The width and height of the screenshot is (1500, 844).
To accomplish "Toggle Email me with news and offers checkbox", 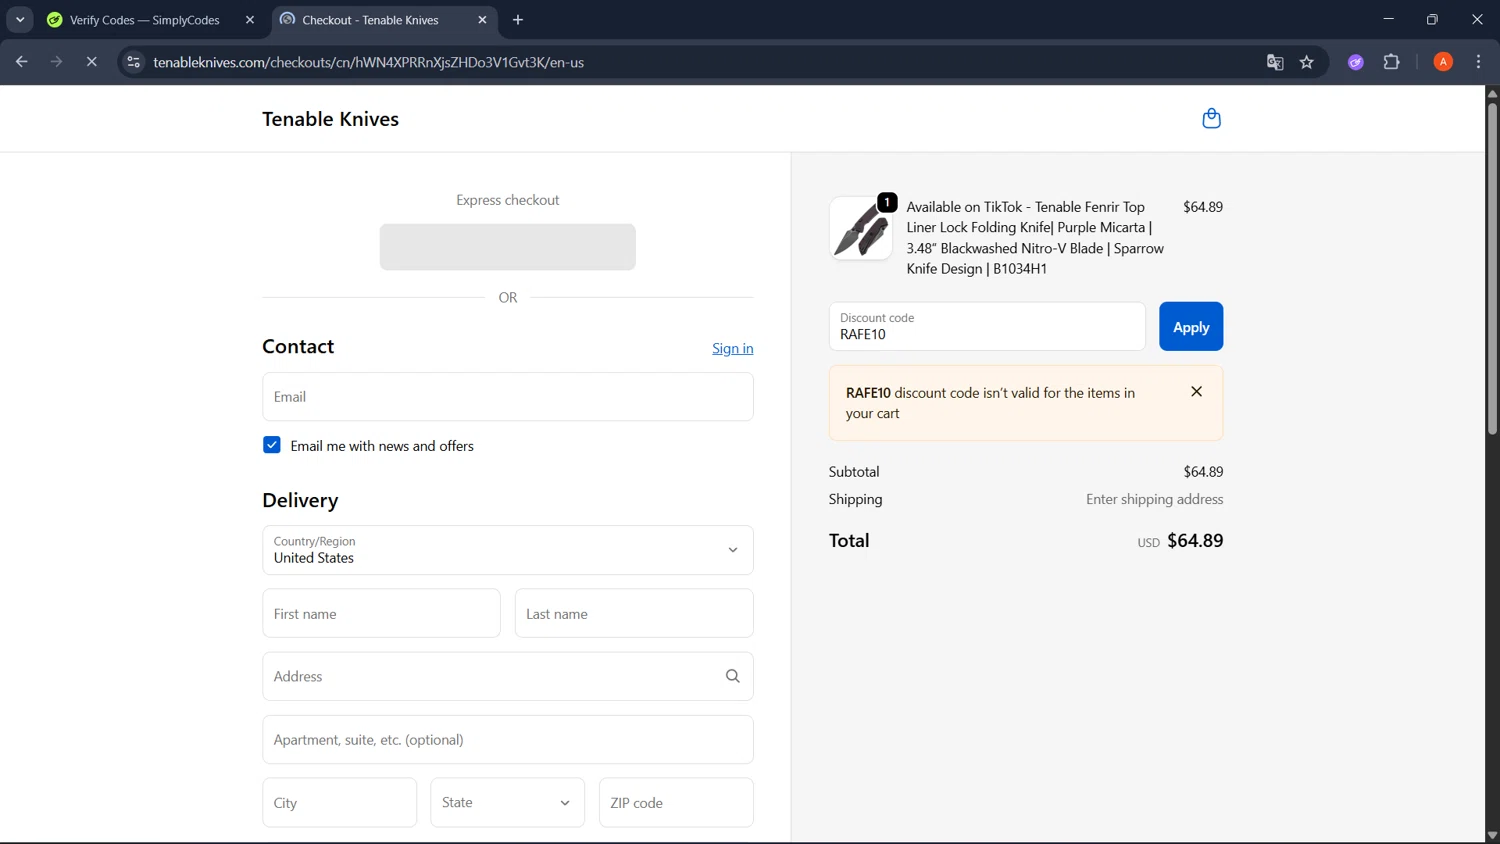I will 272,445.
